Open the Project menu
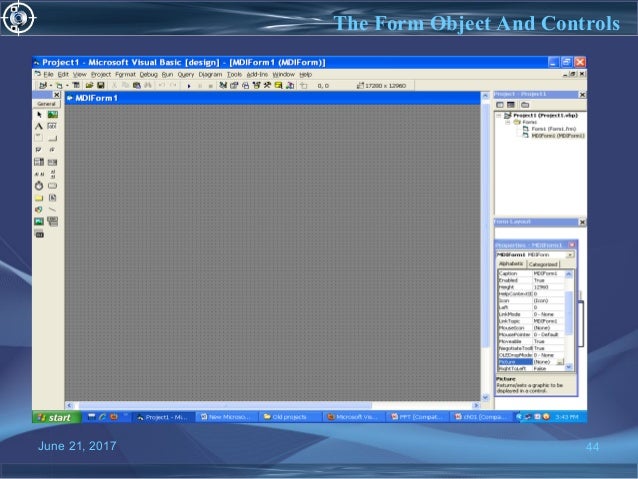638x479 pixels. pos(101,74)
